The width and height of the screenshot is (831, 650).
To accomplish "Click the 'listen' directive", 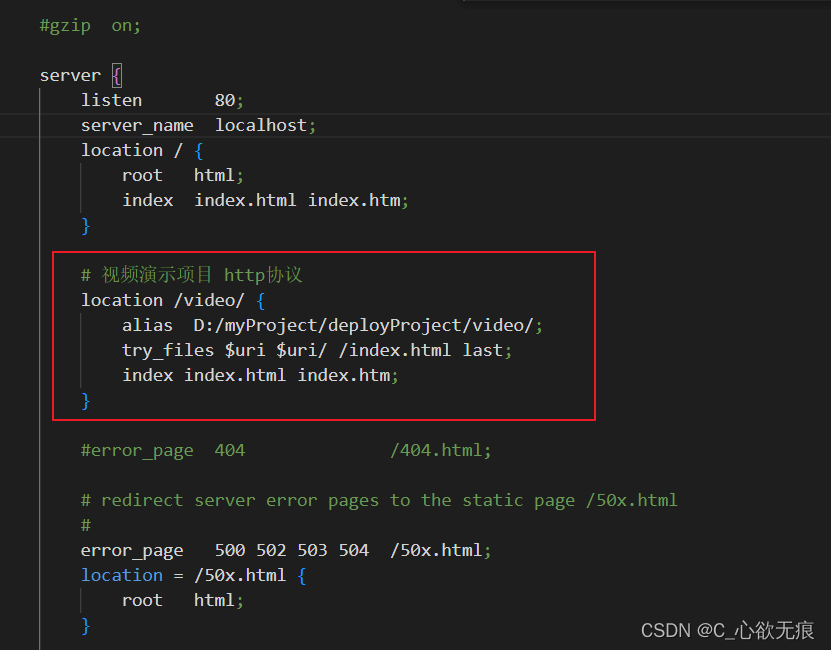I will tap(111, 100).
